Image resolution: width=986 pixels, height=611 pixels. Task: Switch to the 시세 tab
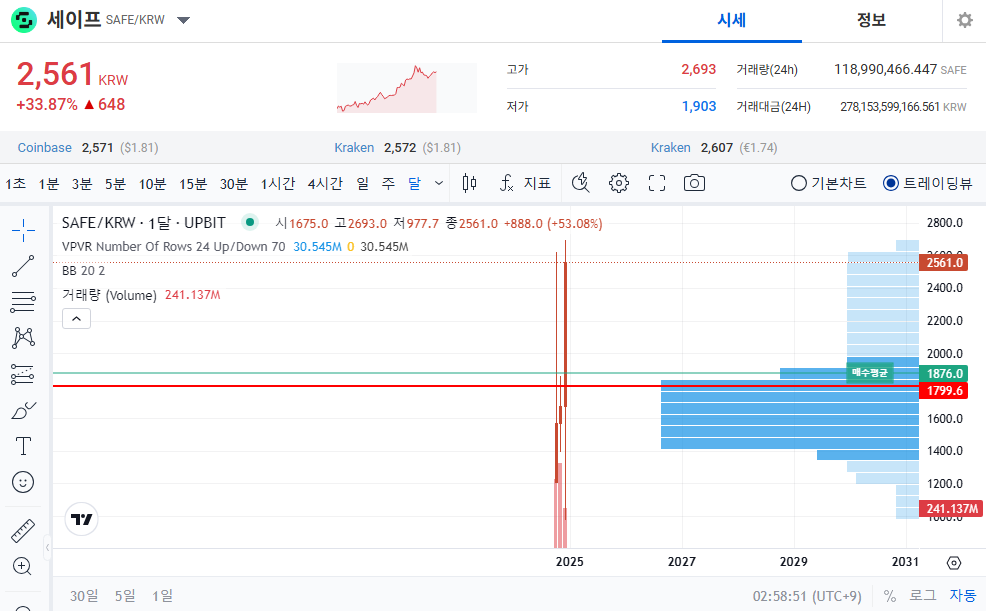(731, 20)
